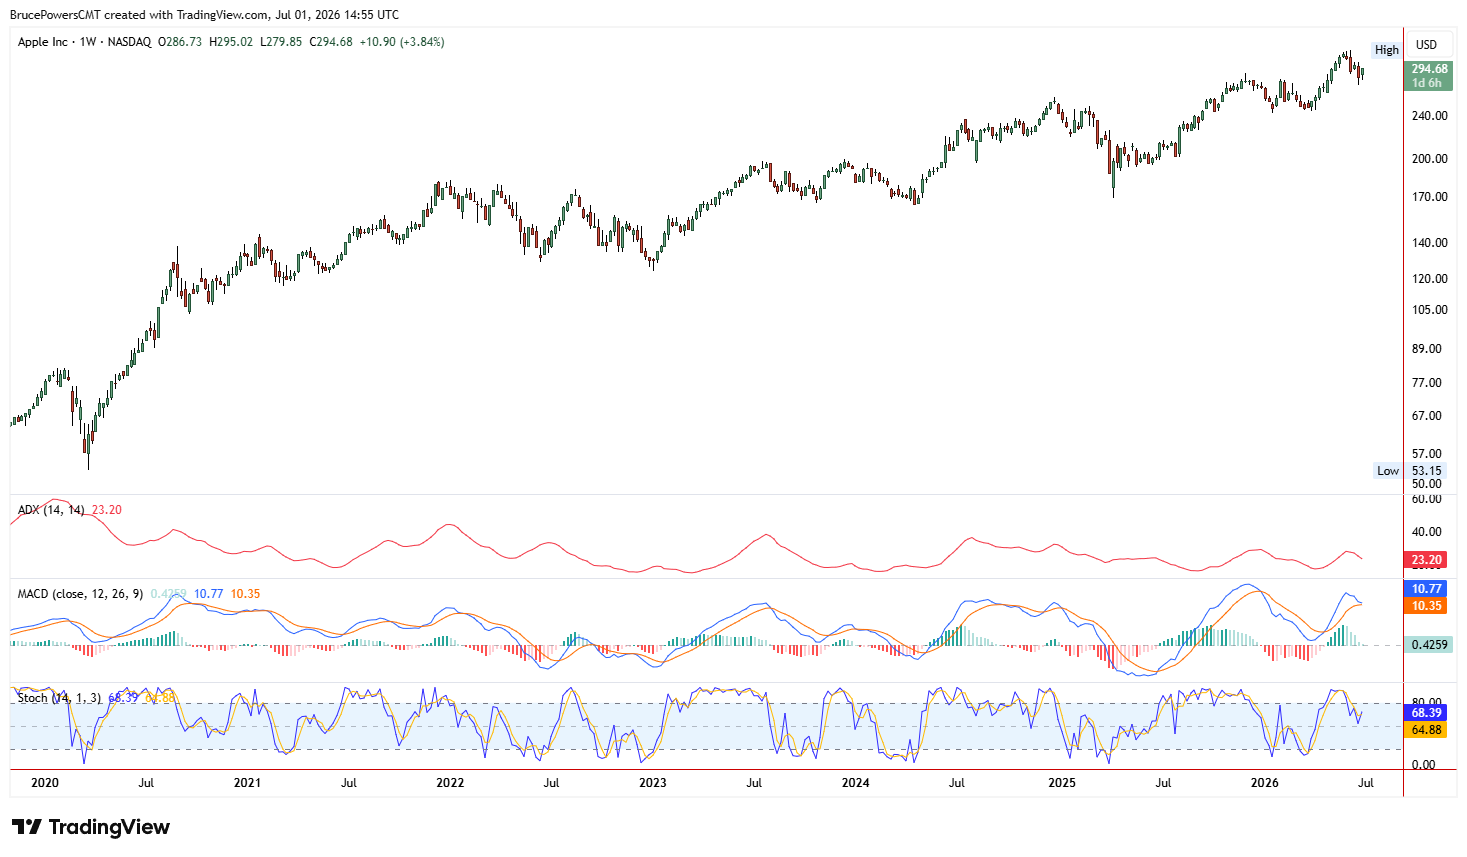Viewport: 1467px width, 857px height.
Task: Click the 77.00 price axis label
Action: [x=1427, y=383]
